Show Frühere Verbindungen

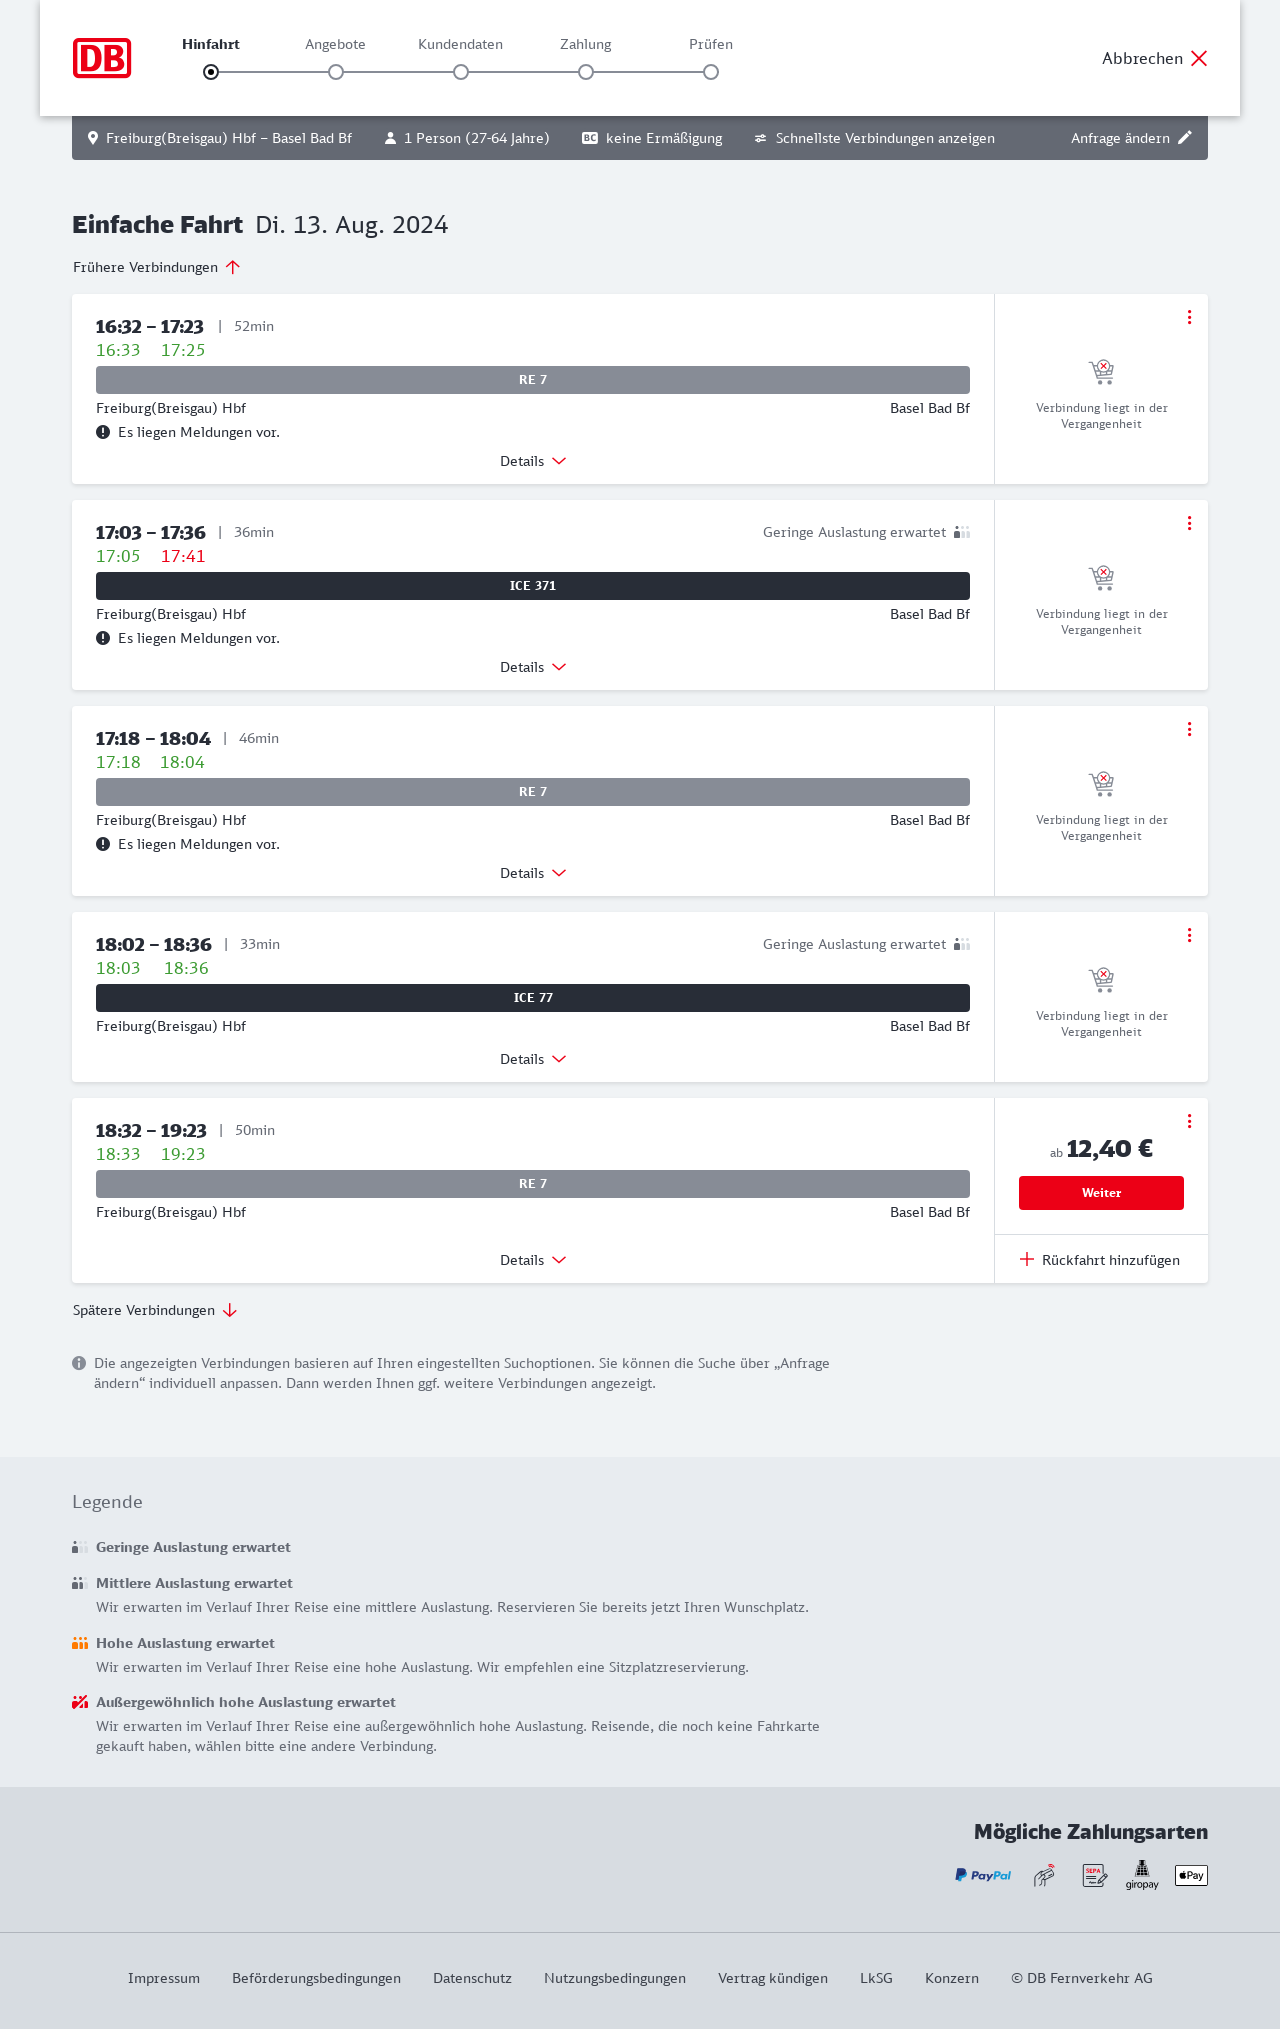coord(157,267)
